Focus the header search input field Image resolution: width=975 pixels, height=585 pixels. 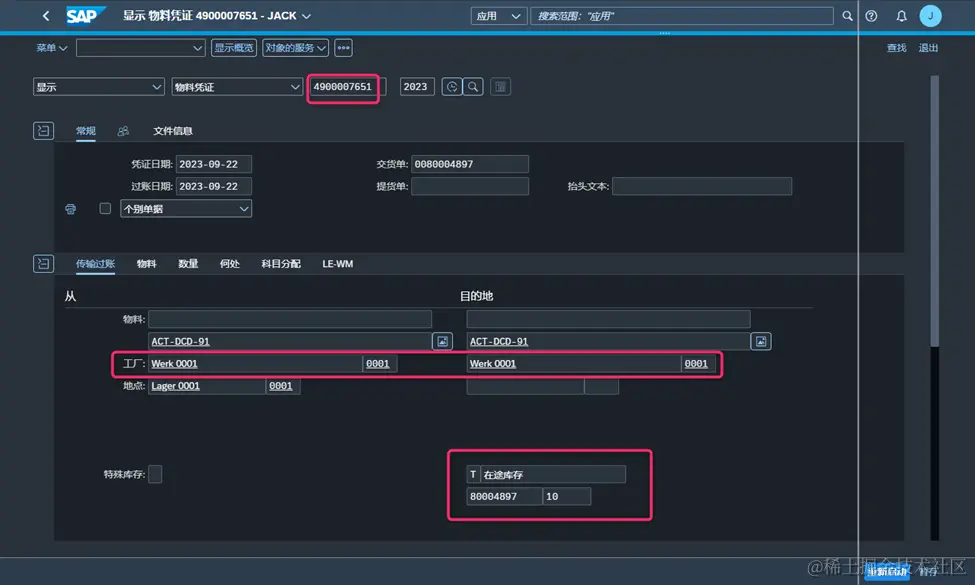coord(682,16)
